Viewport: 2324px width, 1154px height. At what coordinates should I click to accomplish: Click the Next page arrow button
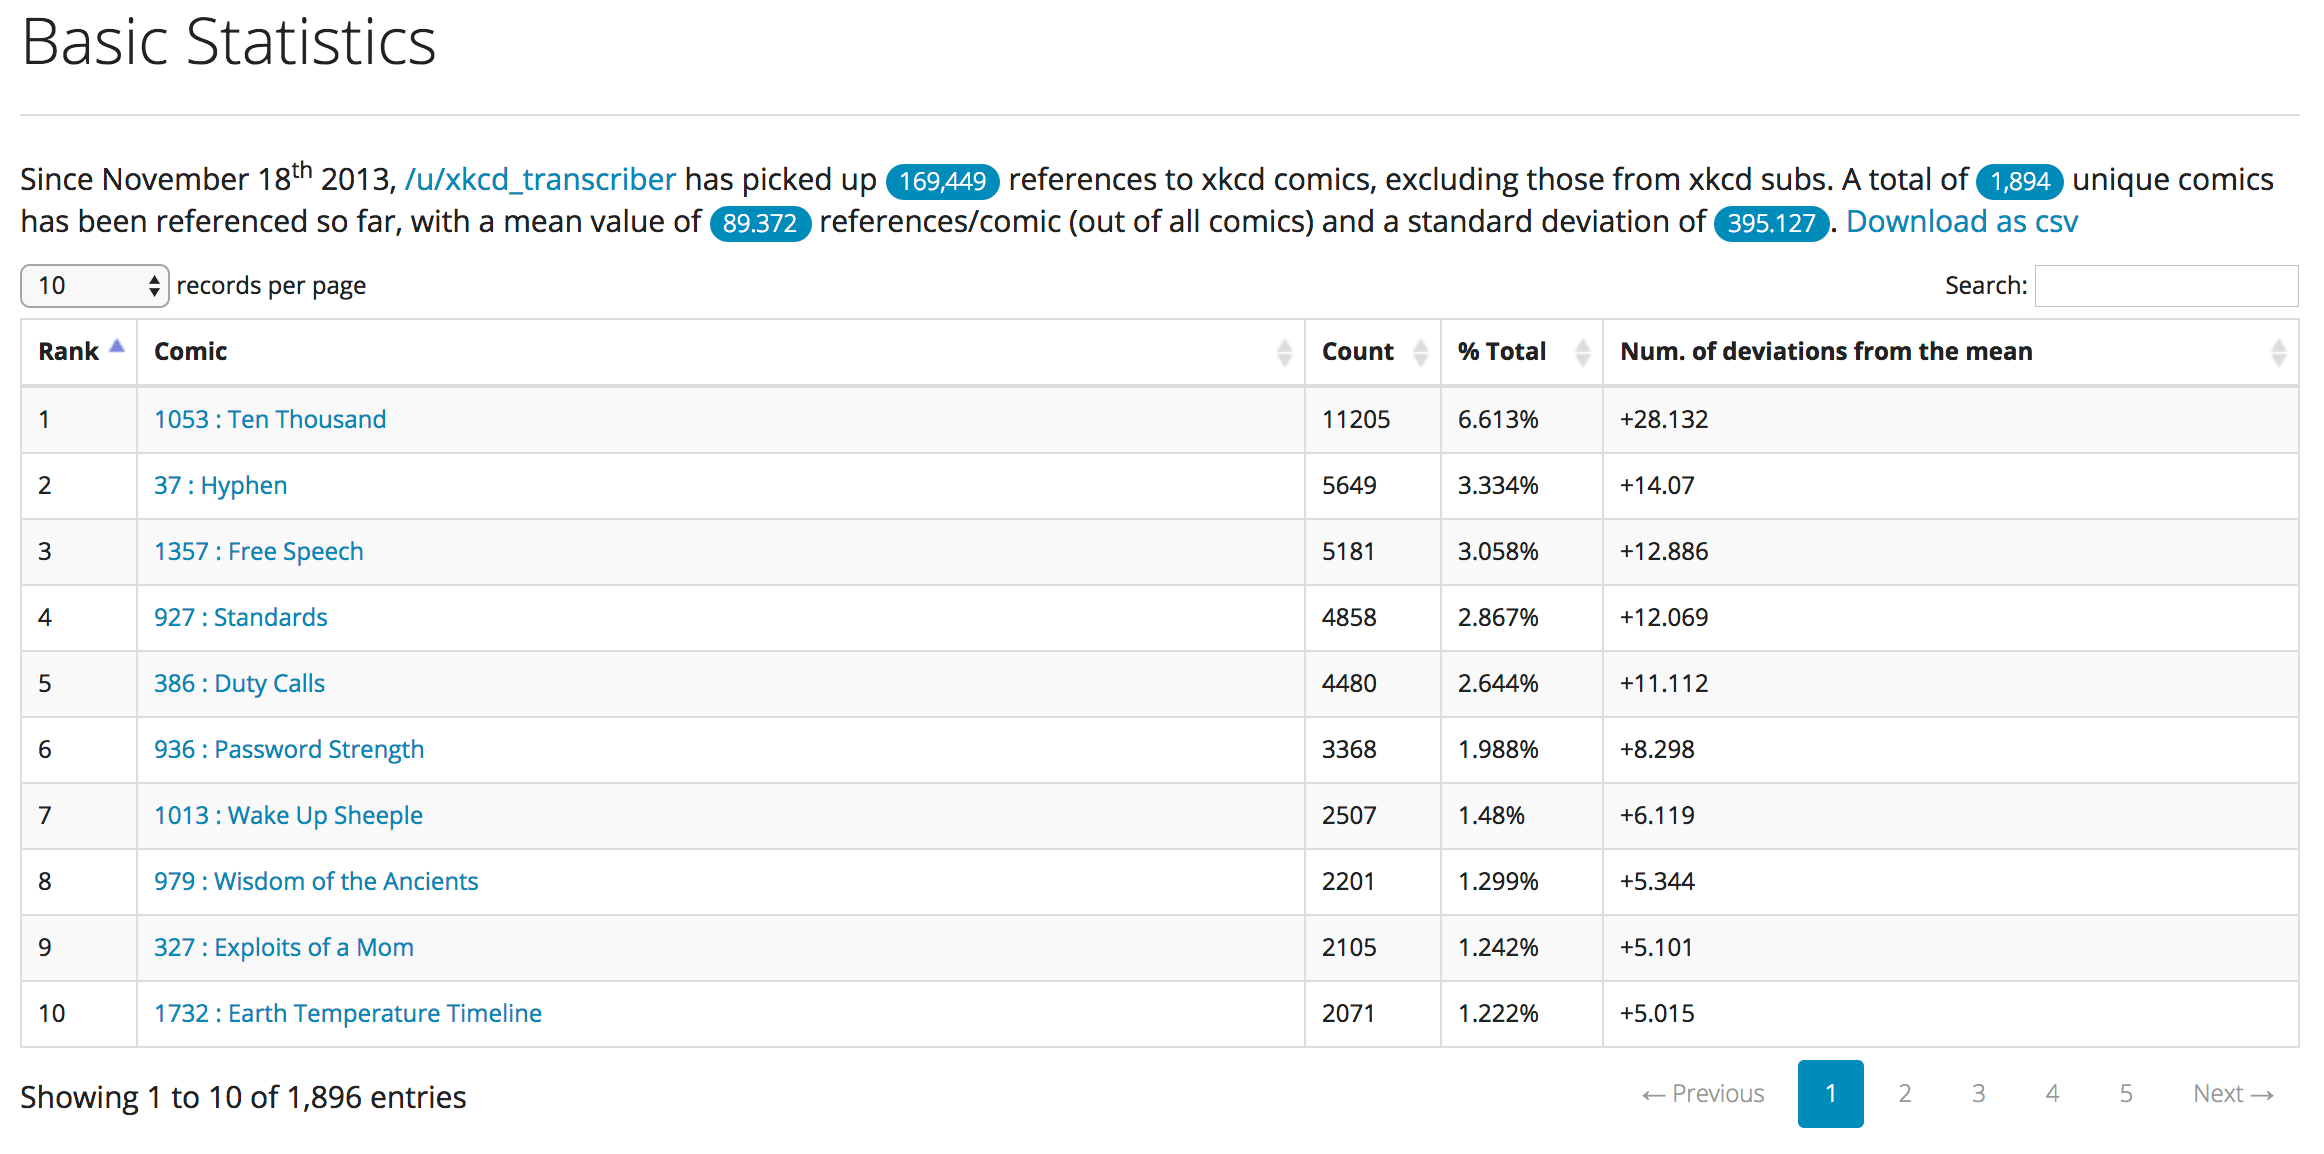pyautogui.click(x=2233, y=1094)
